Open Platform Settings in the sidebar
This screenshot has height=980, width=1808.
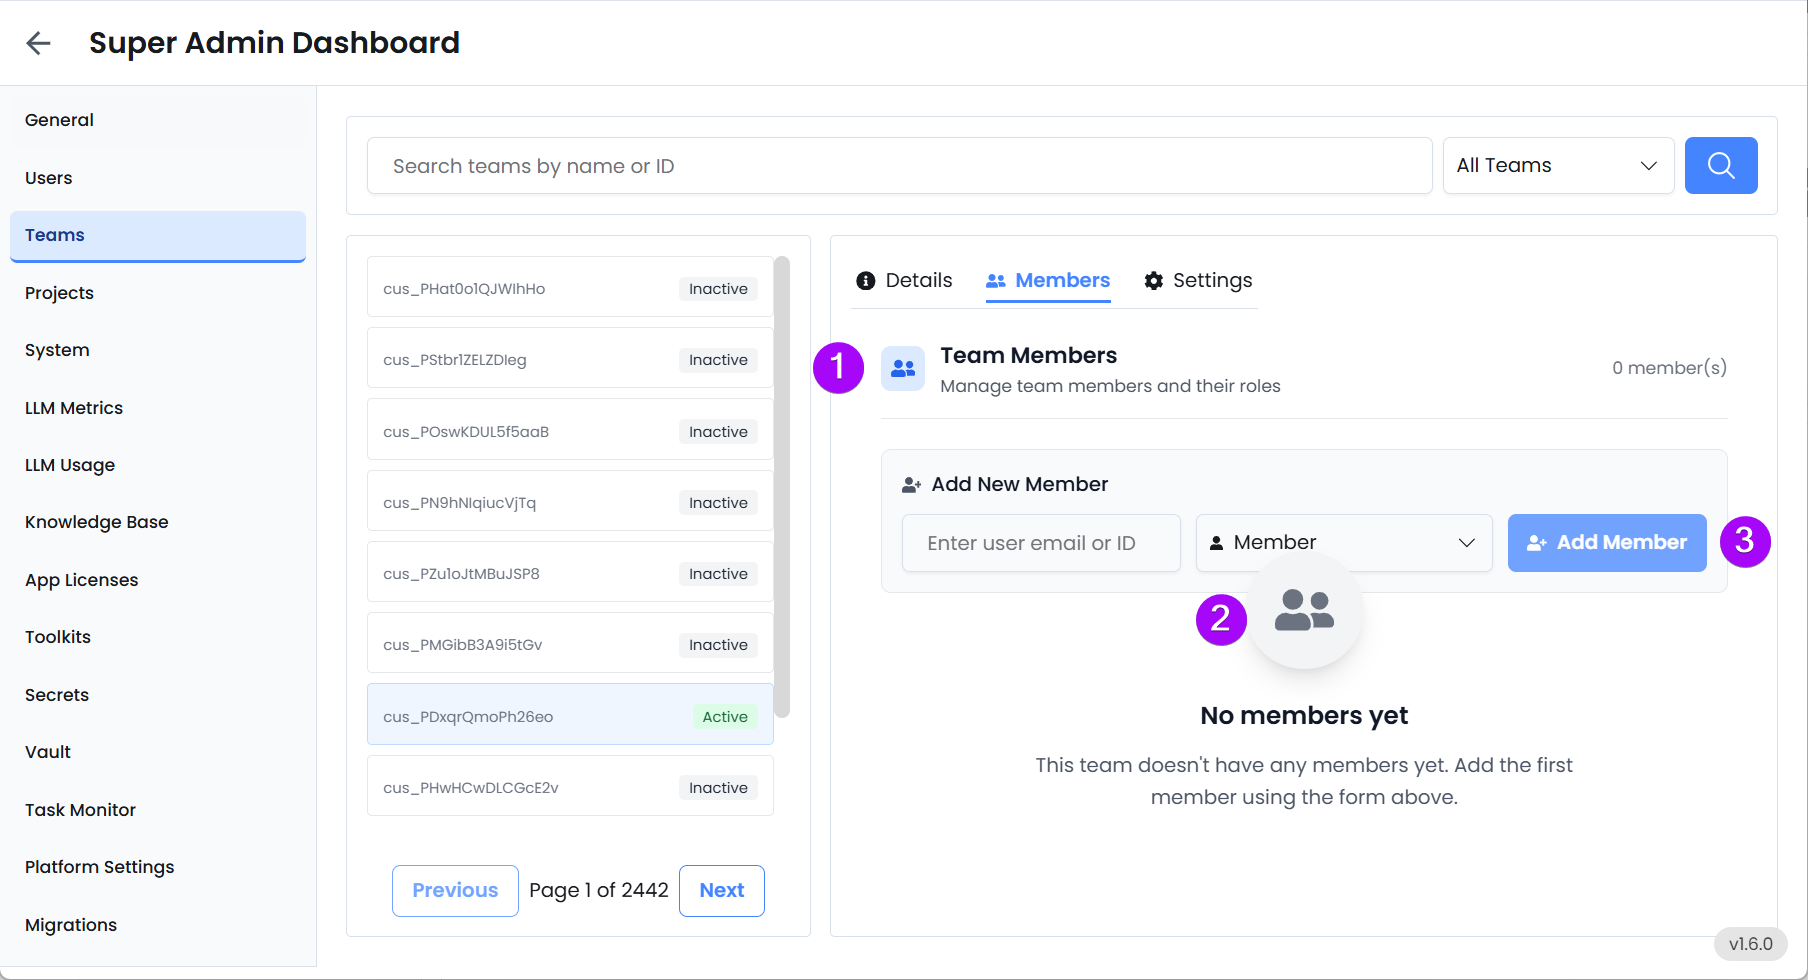[x=158, y=867]
